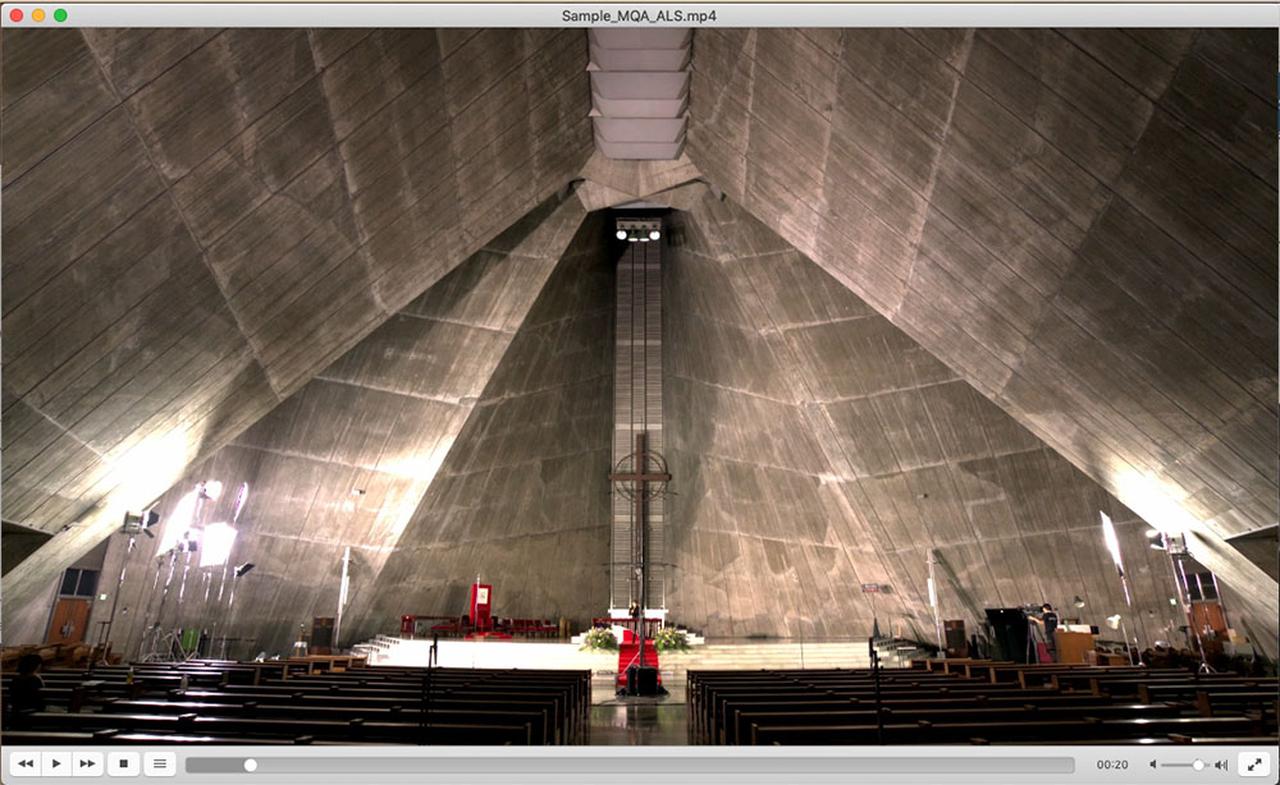
Task: Click the volume slider knob
Action: pos(1198,765)
